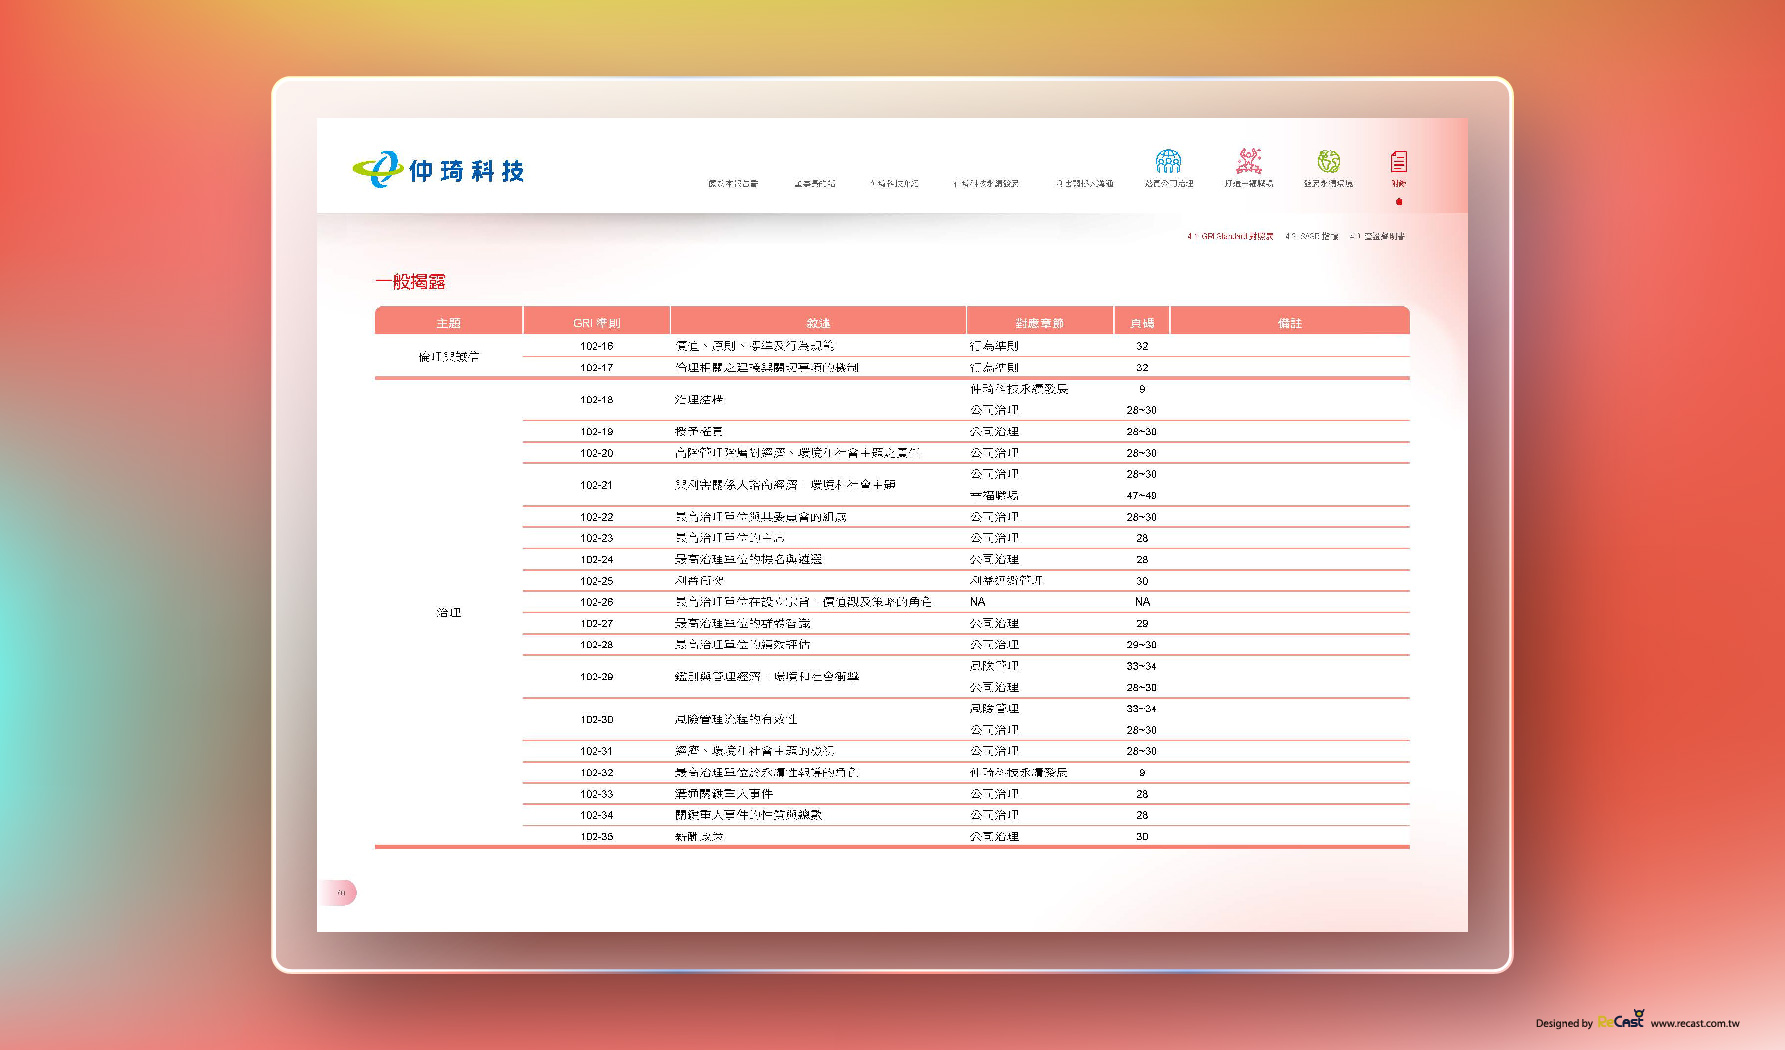Click the 仲琦科技 company logo

[438, 170]
